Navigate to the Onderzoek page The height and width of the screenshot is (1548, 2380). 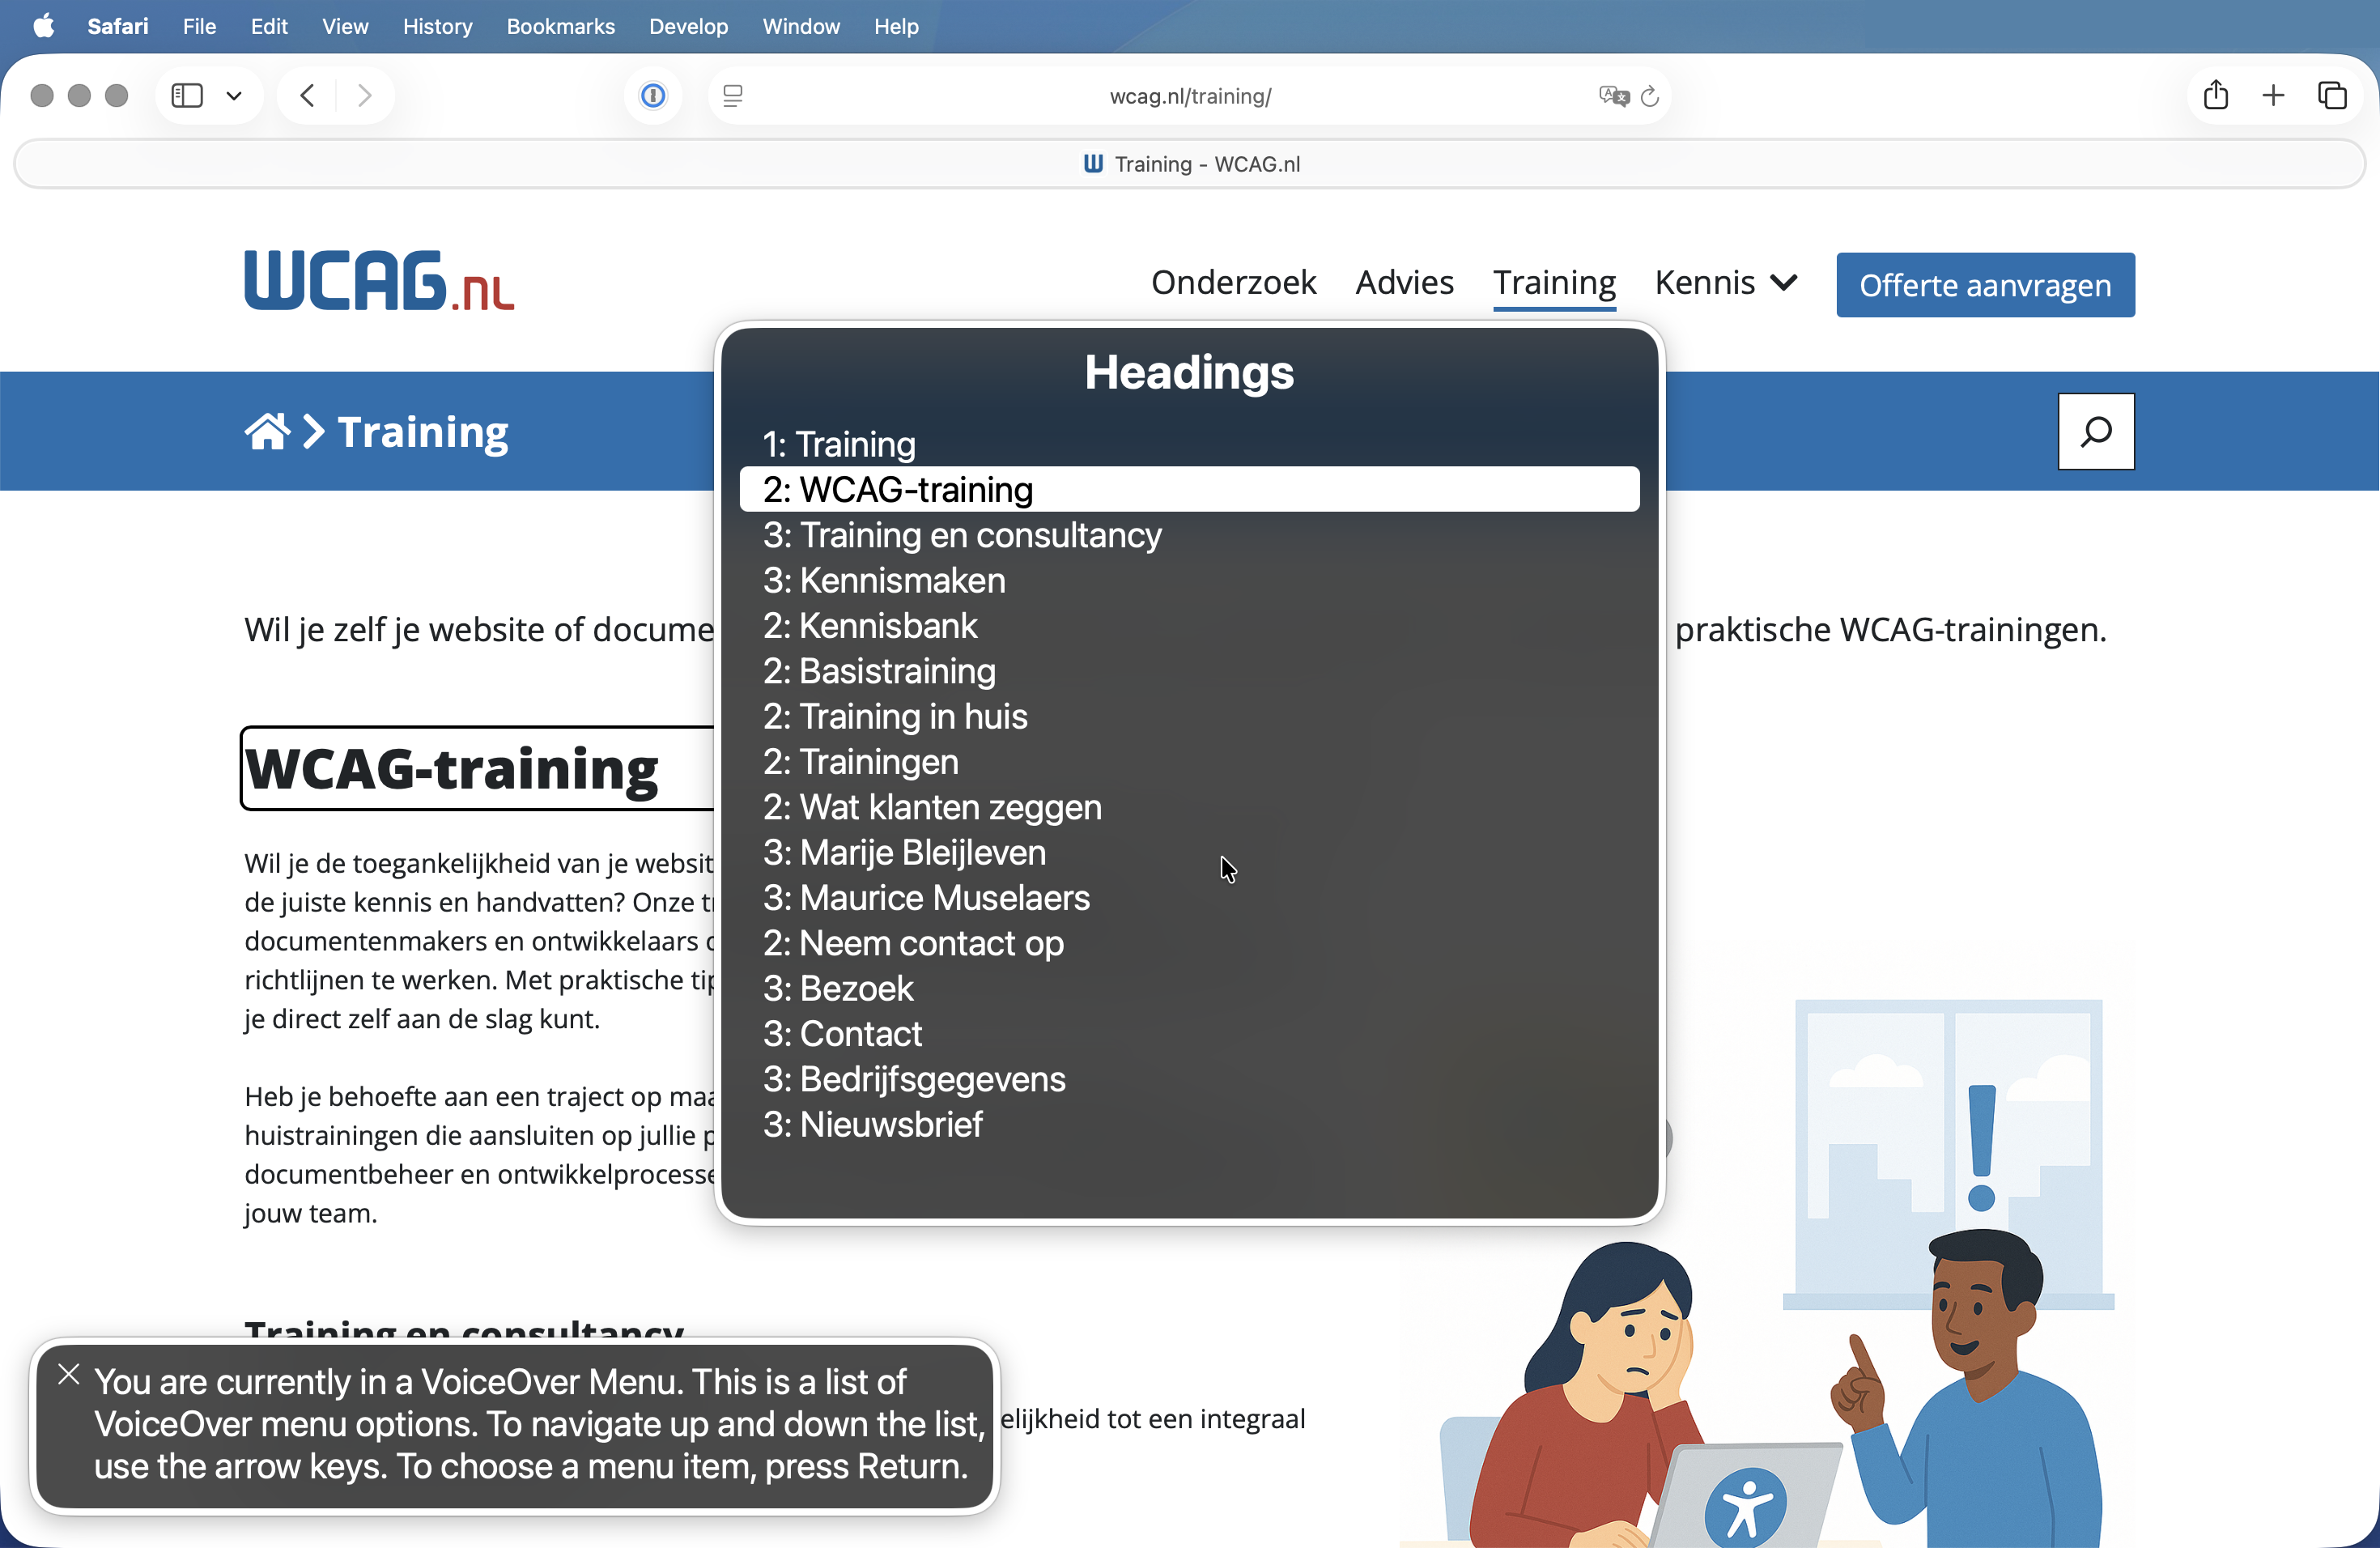1233,283
